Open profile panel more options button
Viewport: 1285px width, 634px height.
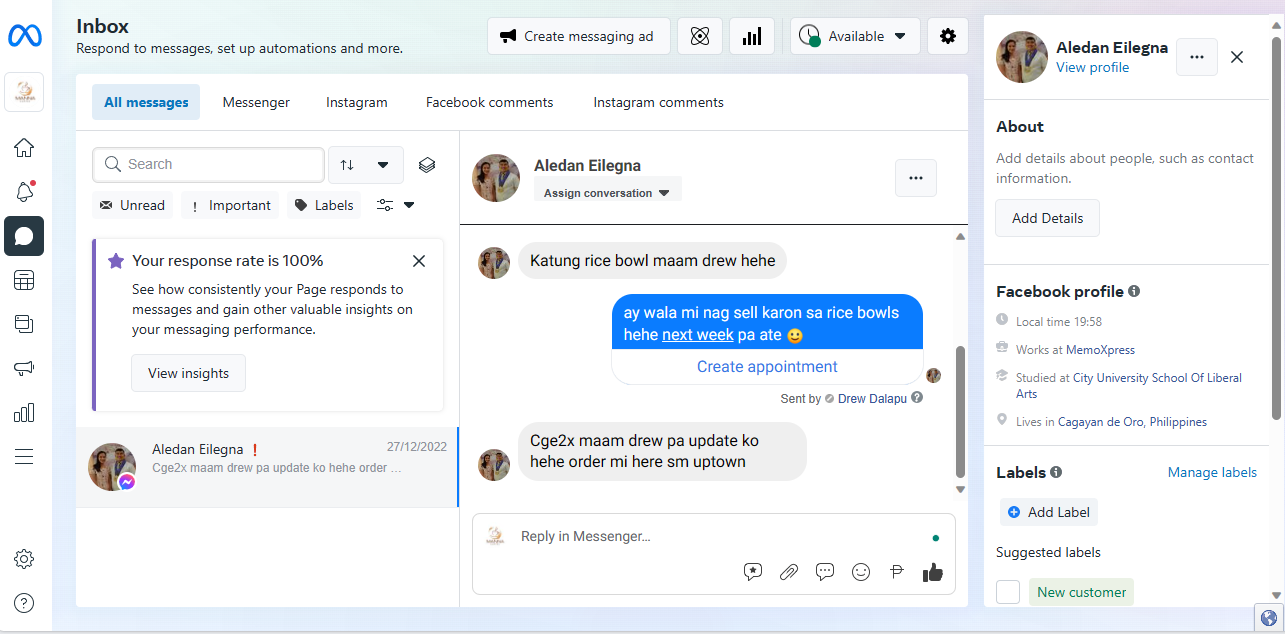pos(1196,57)
